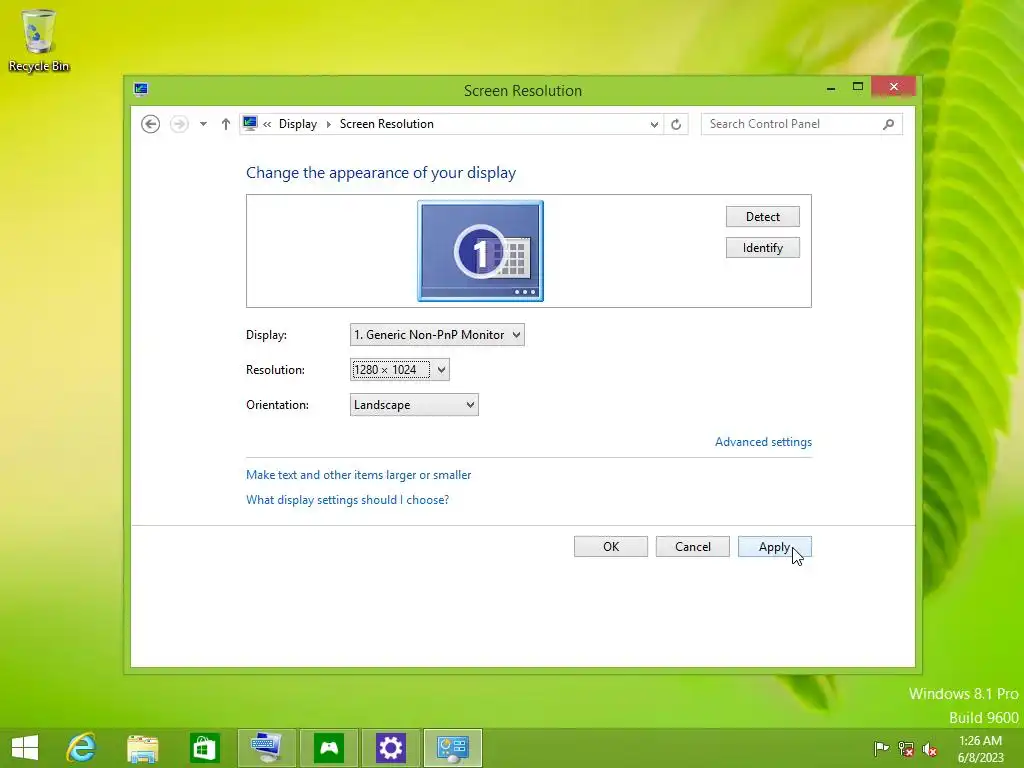
Task: Go back using the back arrow
Action: 150,124
